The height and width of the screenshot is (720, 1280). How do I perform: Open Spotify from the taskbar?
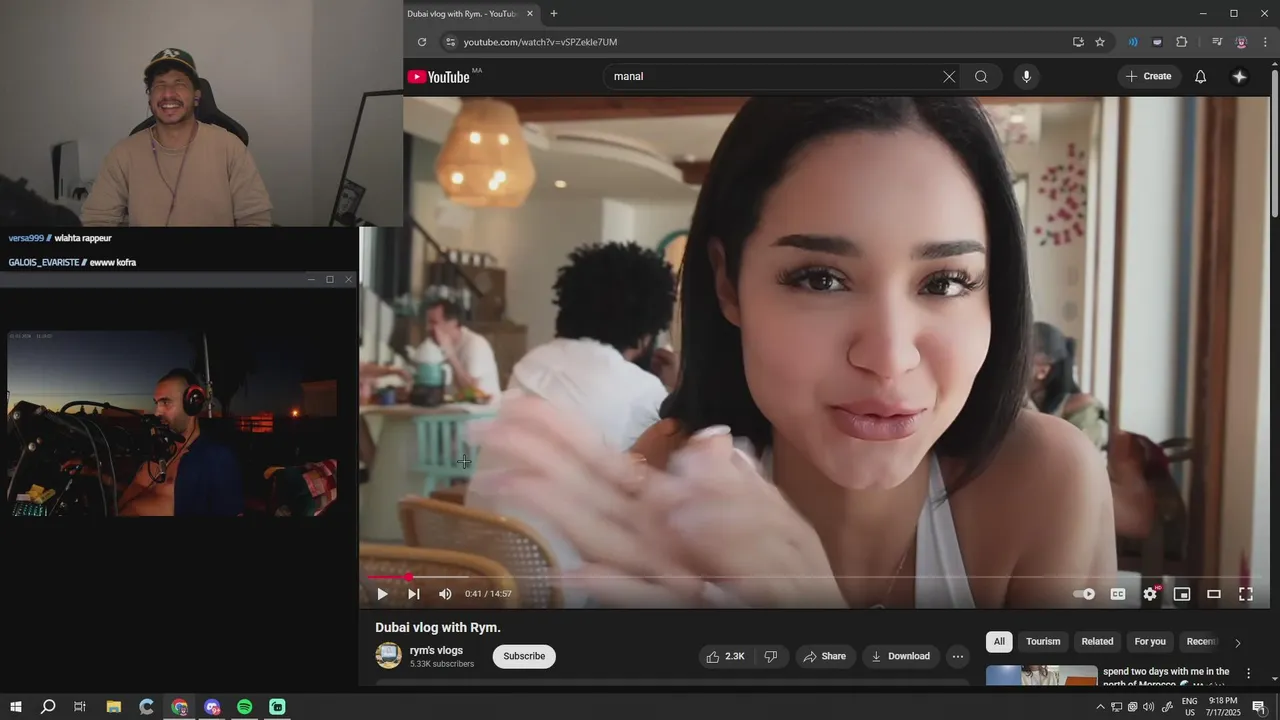click(245, 707)
